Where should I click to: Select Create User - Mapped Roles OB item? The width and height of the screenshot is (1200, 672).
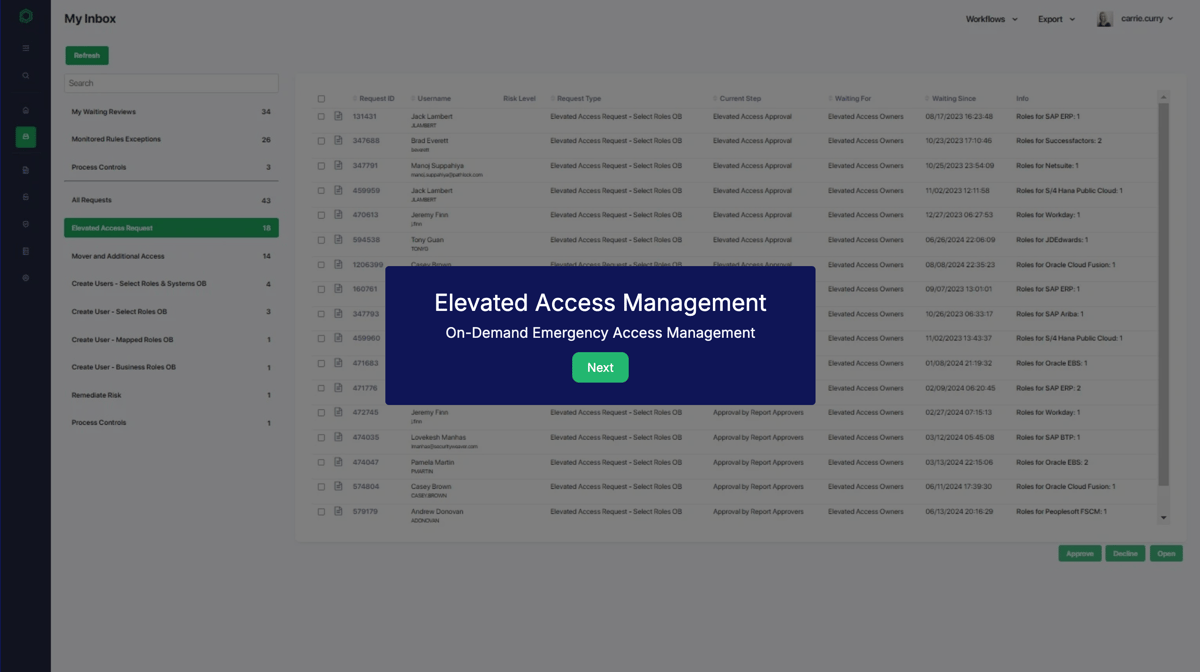coord(171,339)
